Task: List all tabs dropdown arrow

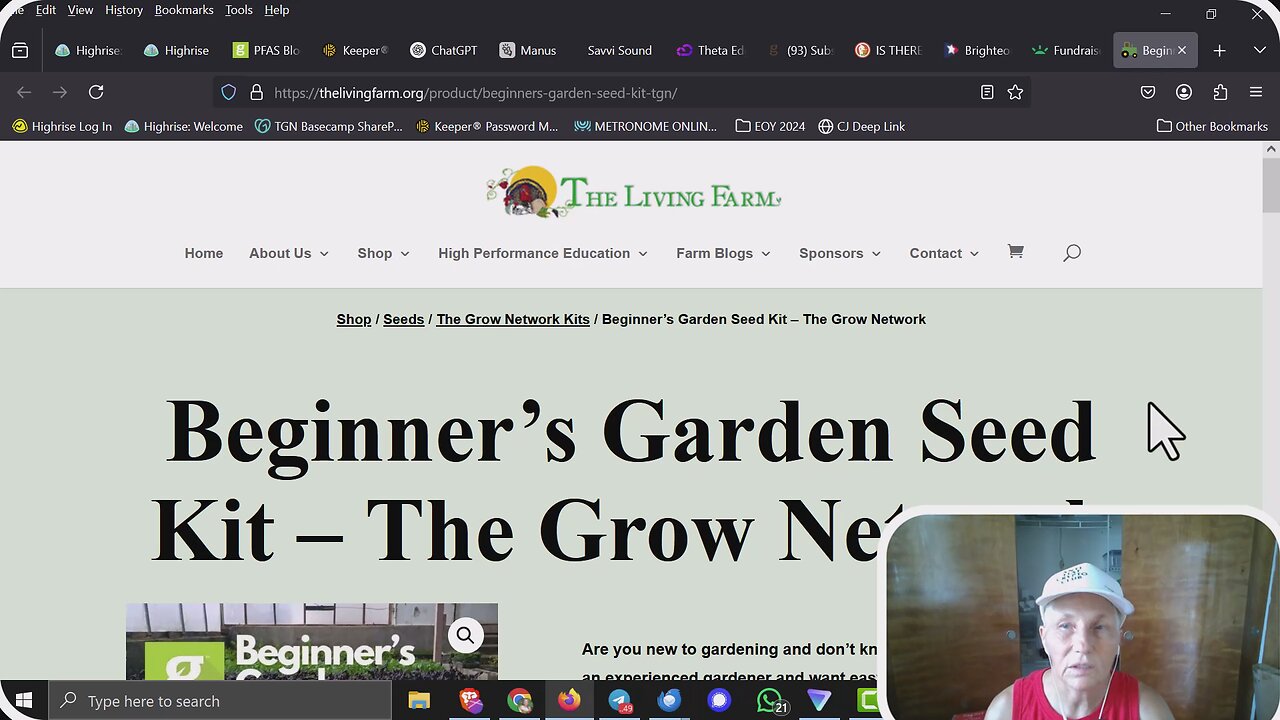Action: [x=1259, y=50]
